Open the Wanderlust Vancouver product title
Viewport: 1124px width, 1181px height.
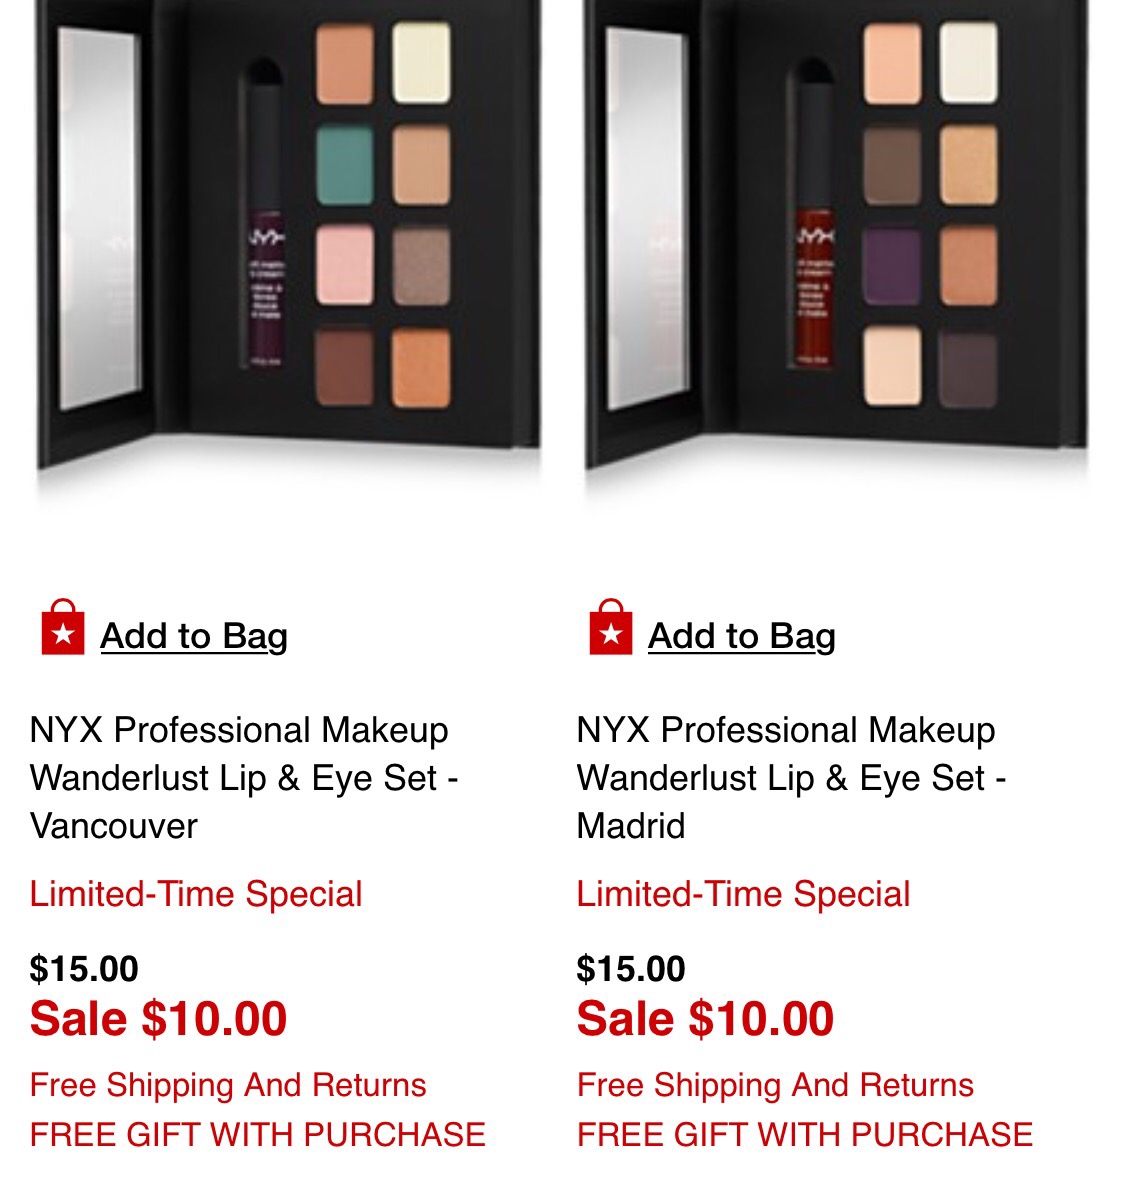point(244,778)
